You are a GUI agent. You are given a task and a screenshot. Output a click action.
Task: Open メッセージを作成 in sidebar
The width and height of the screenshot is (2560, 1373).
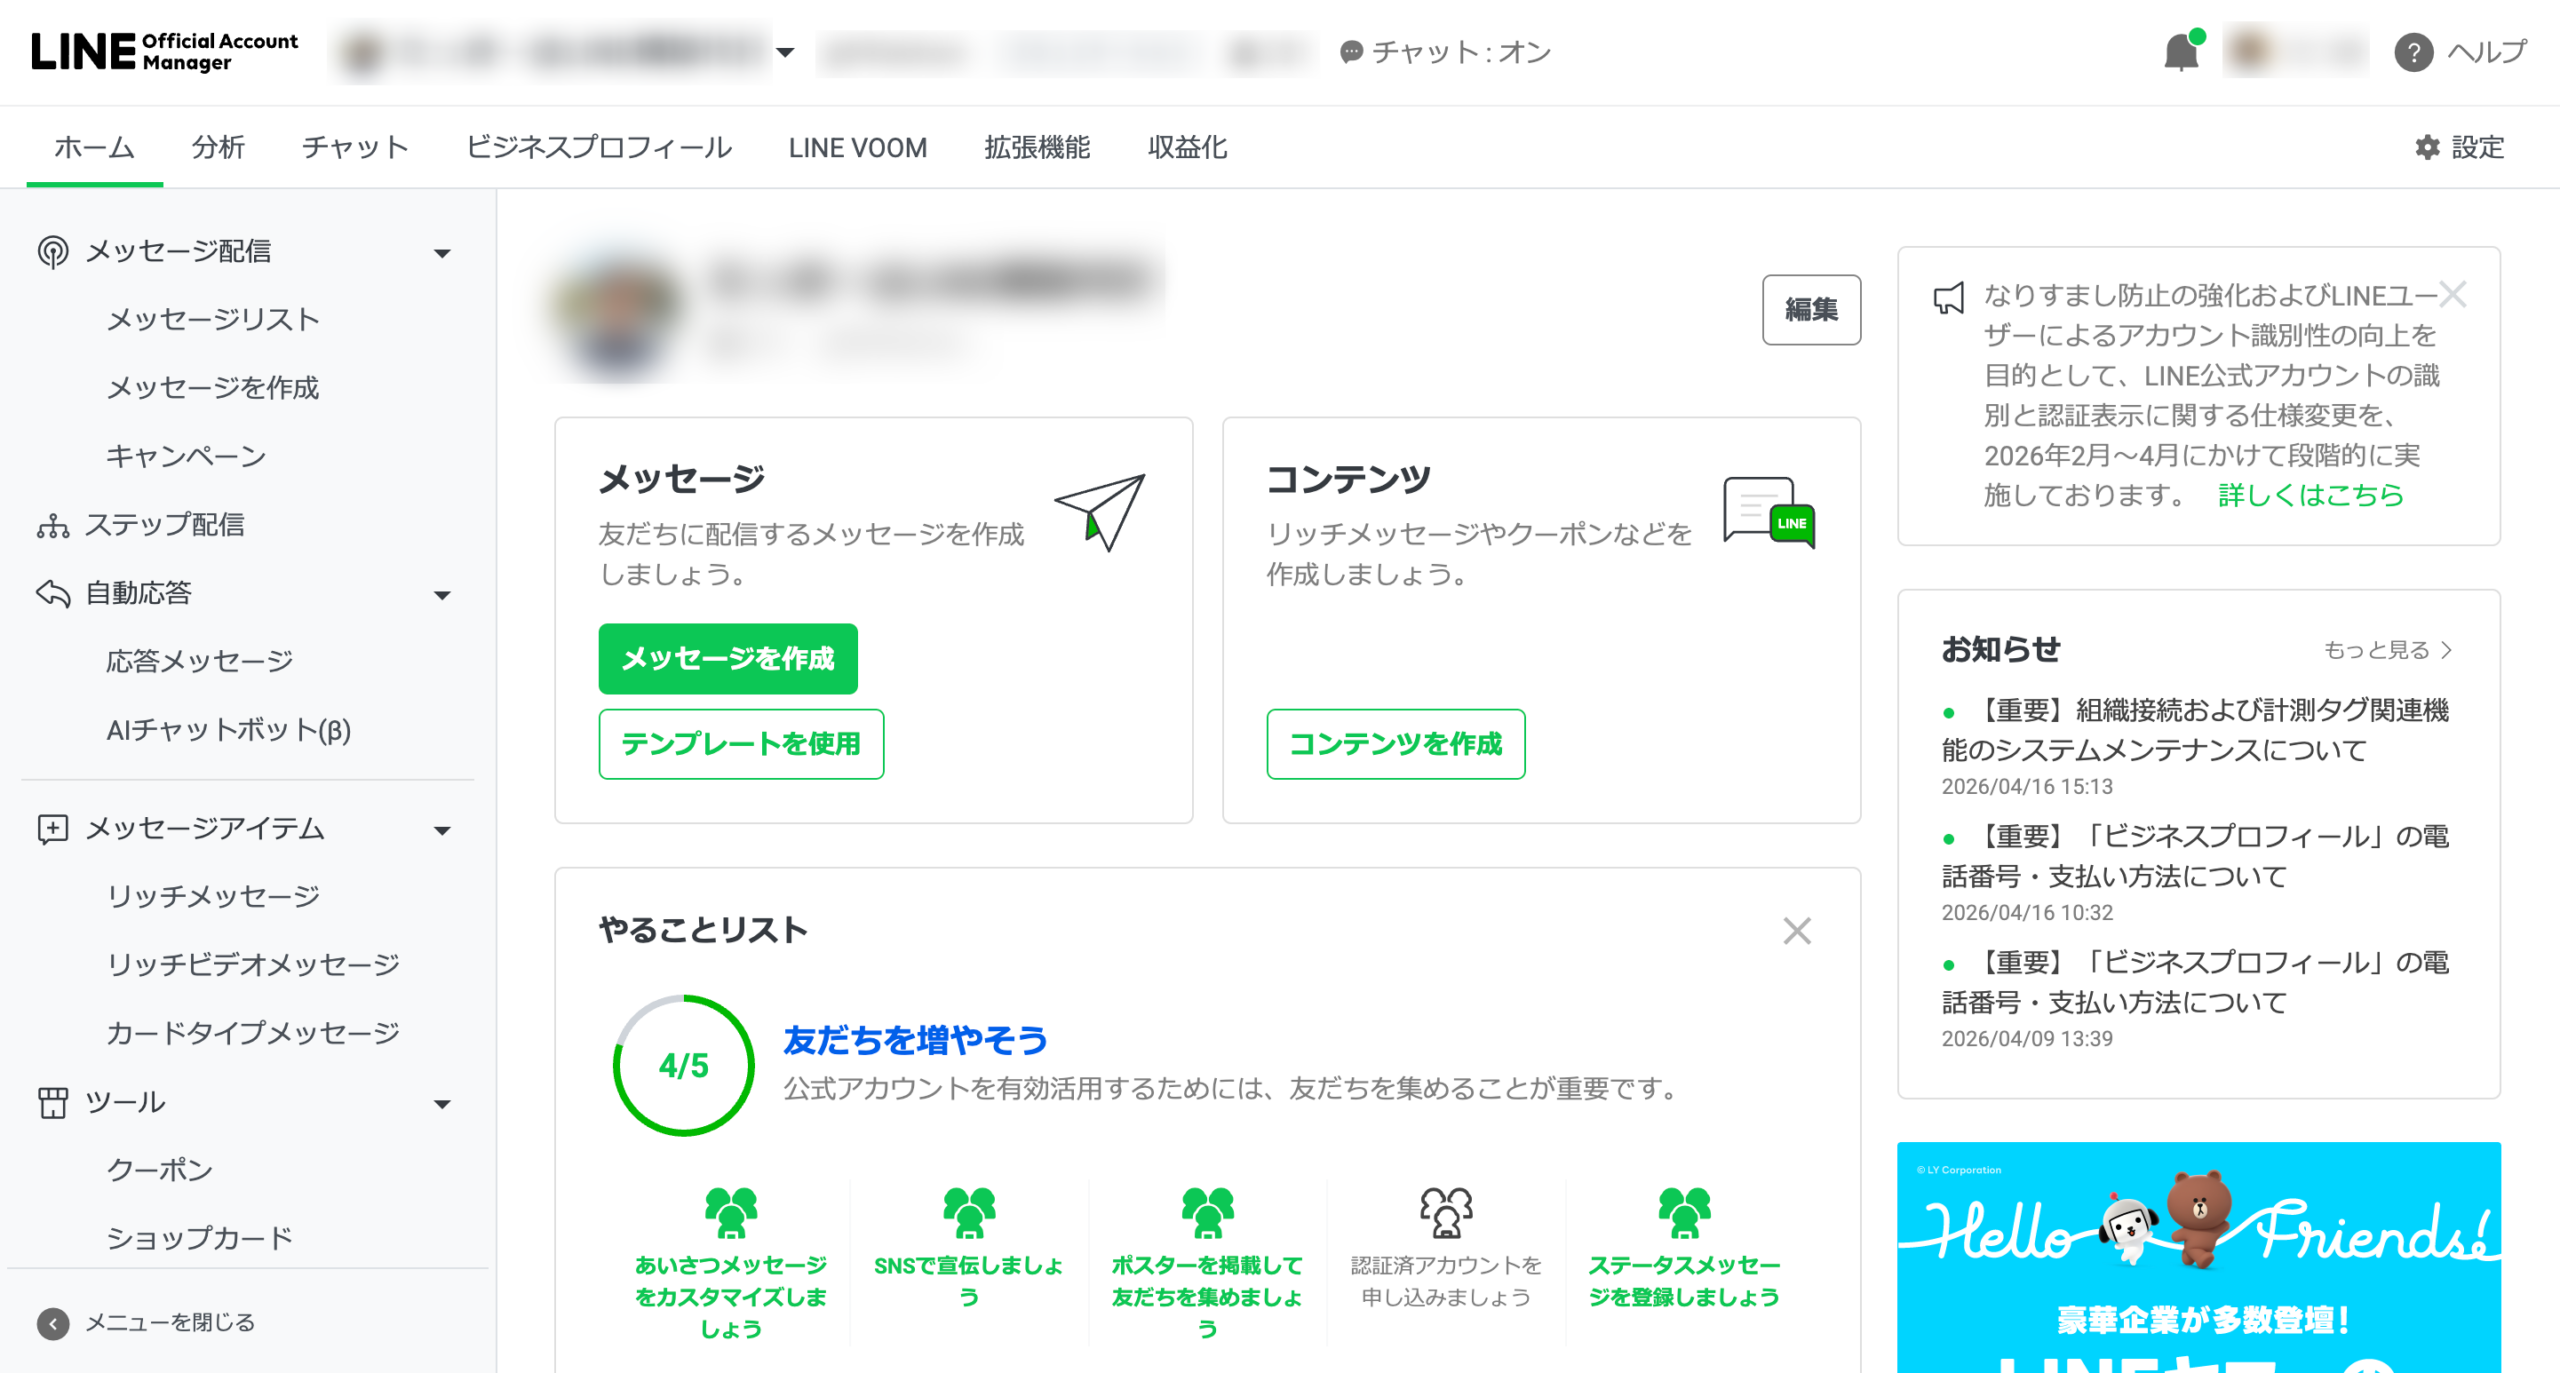[x=213, y=388]
